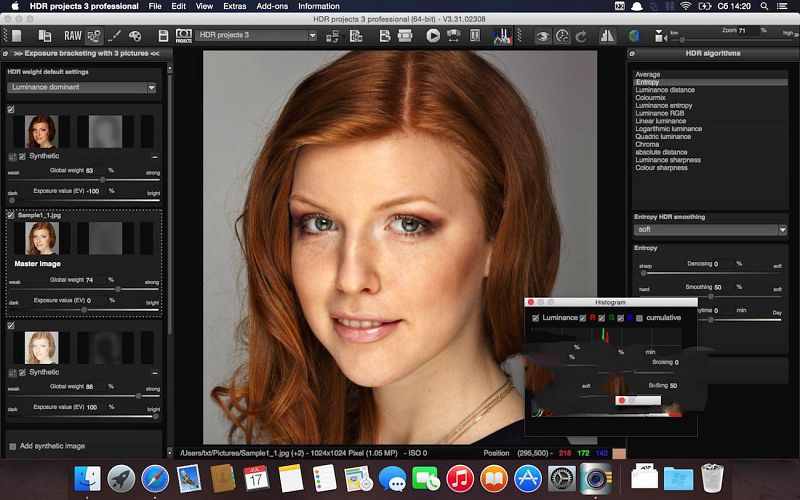The width and height of the screenshot is (800, 500).
Task: Toggle the eye preview icon in toolbar
Action: click(543, 36)
